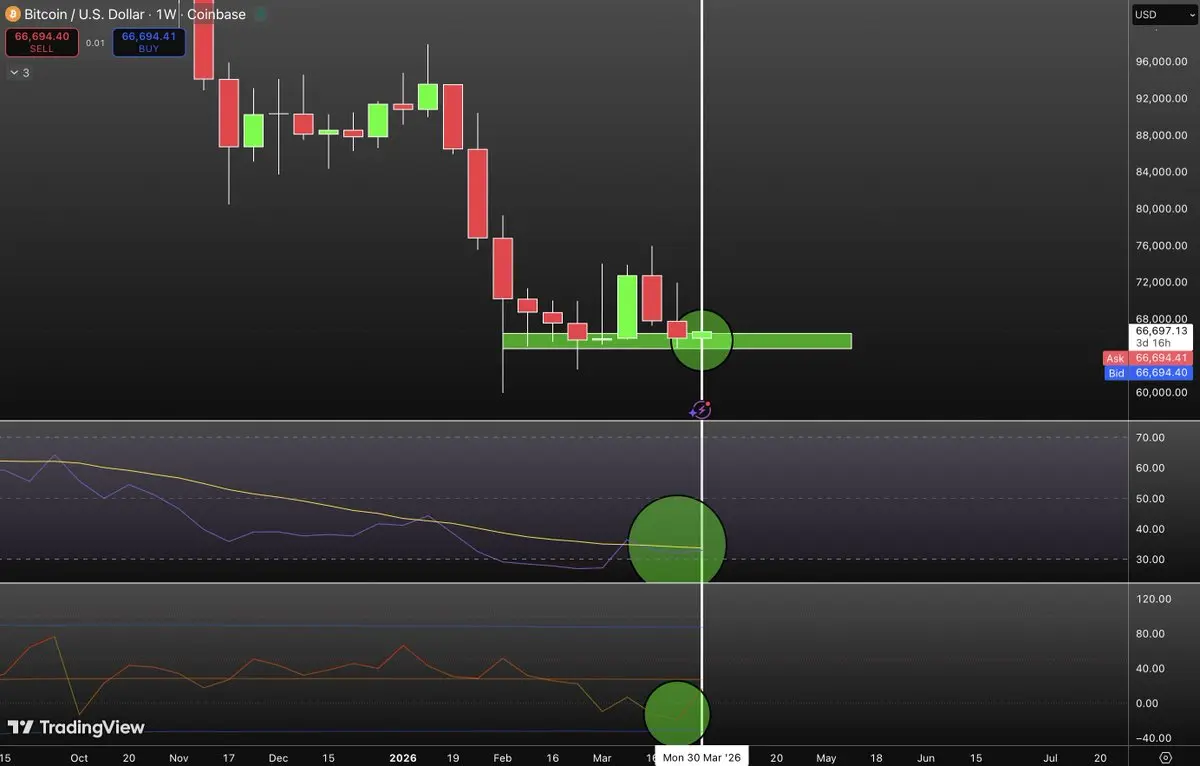Click the BUY 66,694.41 button
This screenshot has height=766, width=1200.
148,42
